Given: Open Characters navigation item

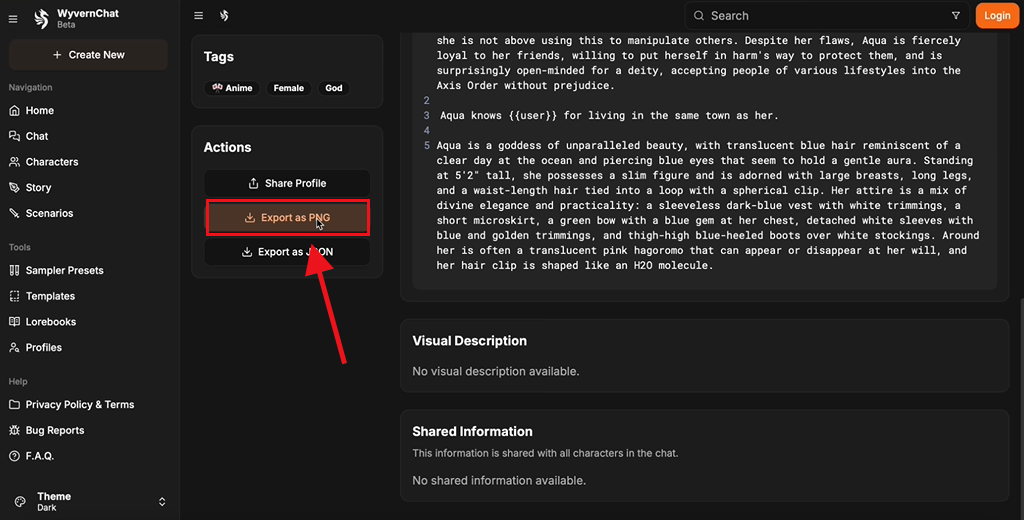Looking at the screenshot, I should click(52, 162).
